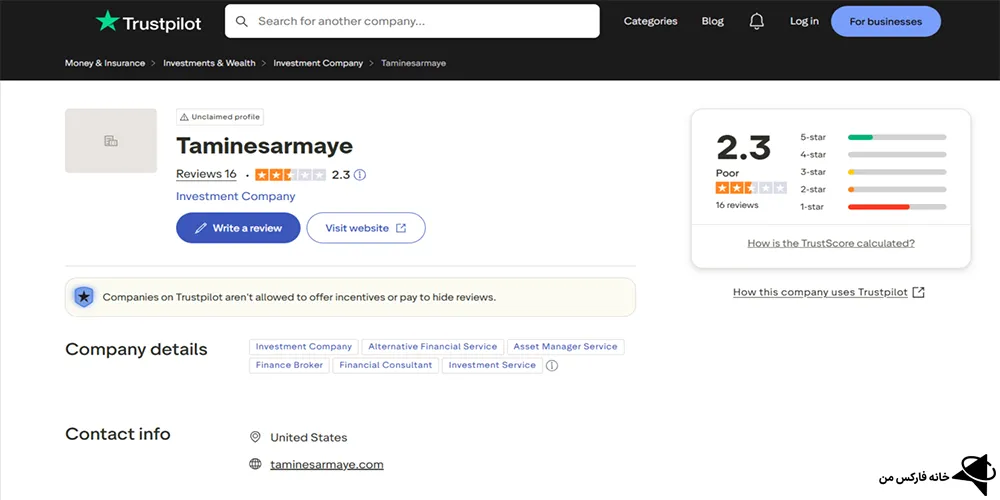Select the Finance Broker category tag

click(290, 365)
